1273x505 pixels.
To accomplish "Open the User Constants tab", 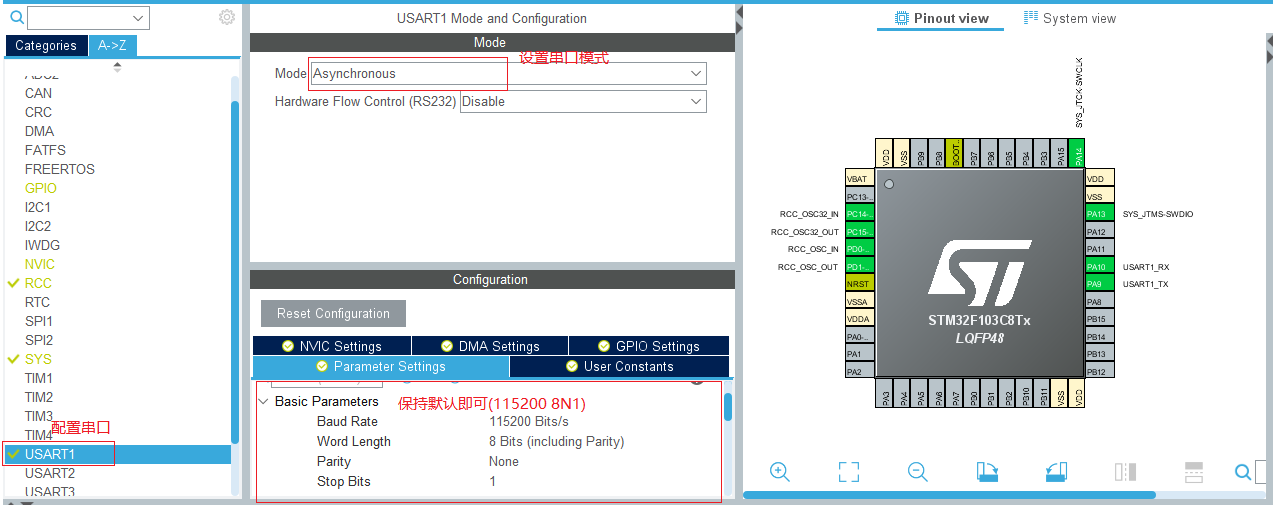I will click(619, 366).
